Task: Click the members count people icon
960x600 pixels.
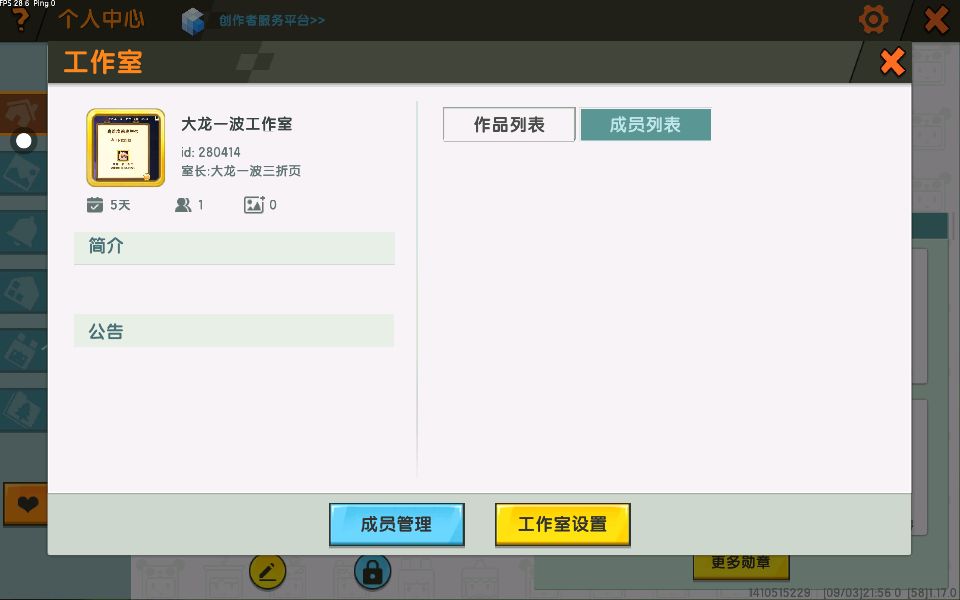Action: 183,205
